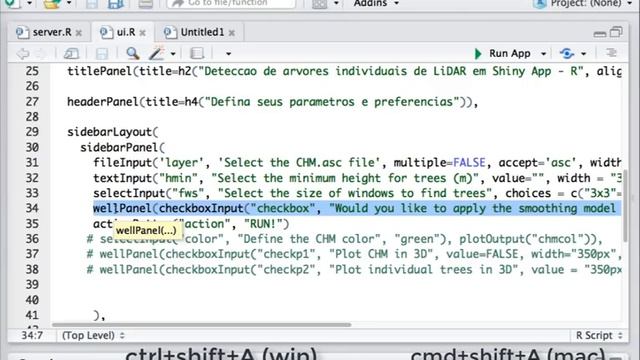Close the server.R tab
Viewport: 640px width, 360px height.
tap(79, 33)
